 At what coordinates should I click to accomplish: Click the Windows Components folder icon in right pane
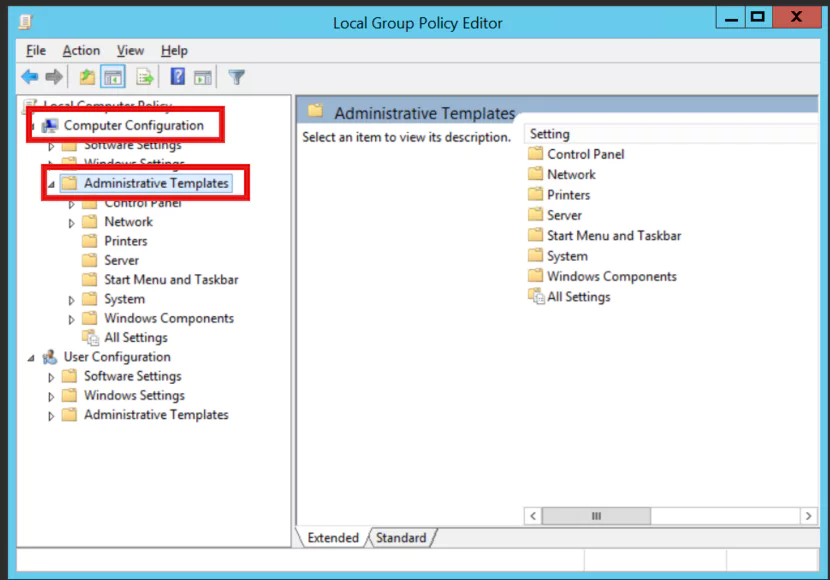536,276
